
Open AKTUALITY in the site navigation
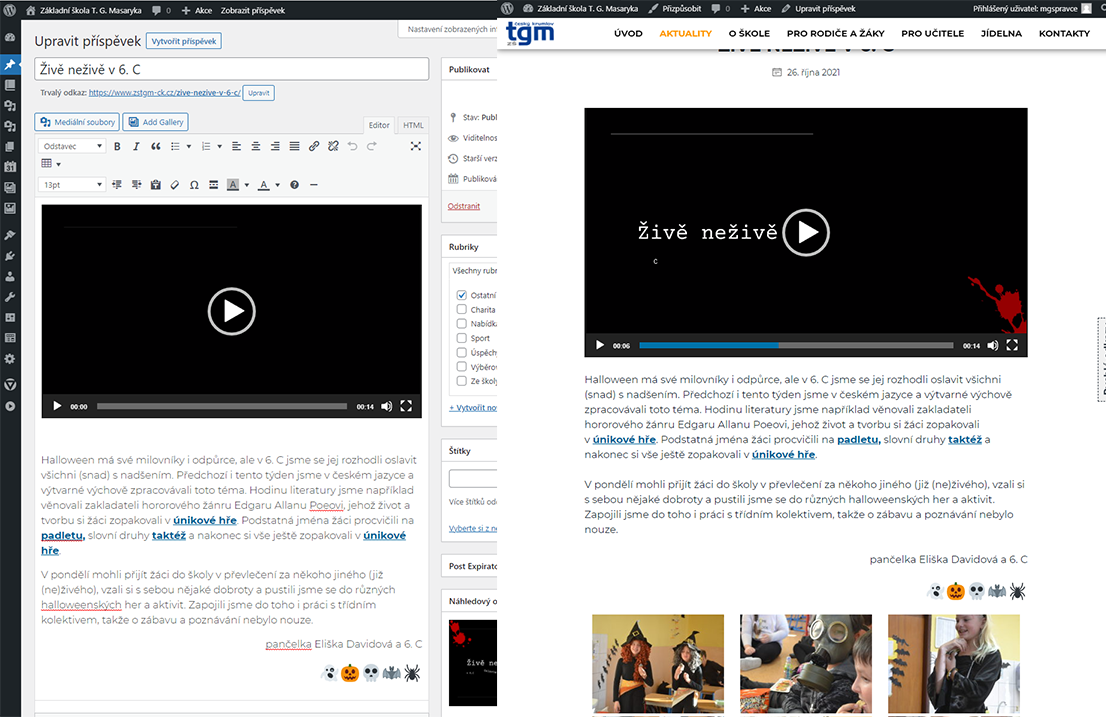tap(685, 33)
